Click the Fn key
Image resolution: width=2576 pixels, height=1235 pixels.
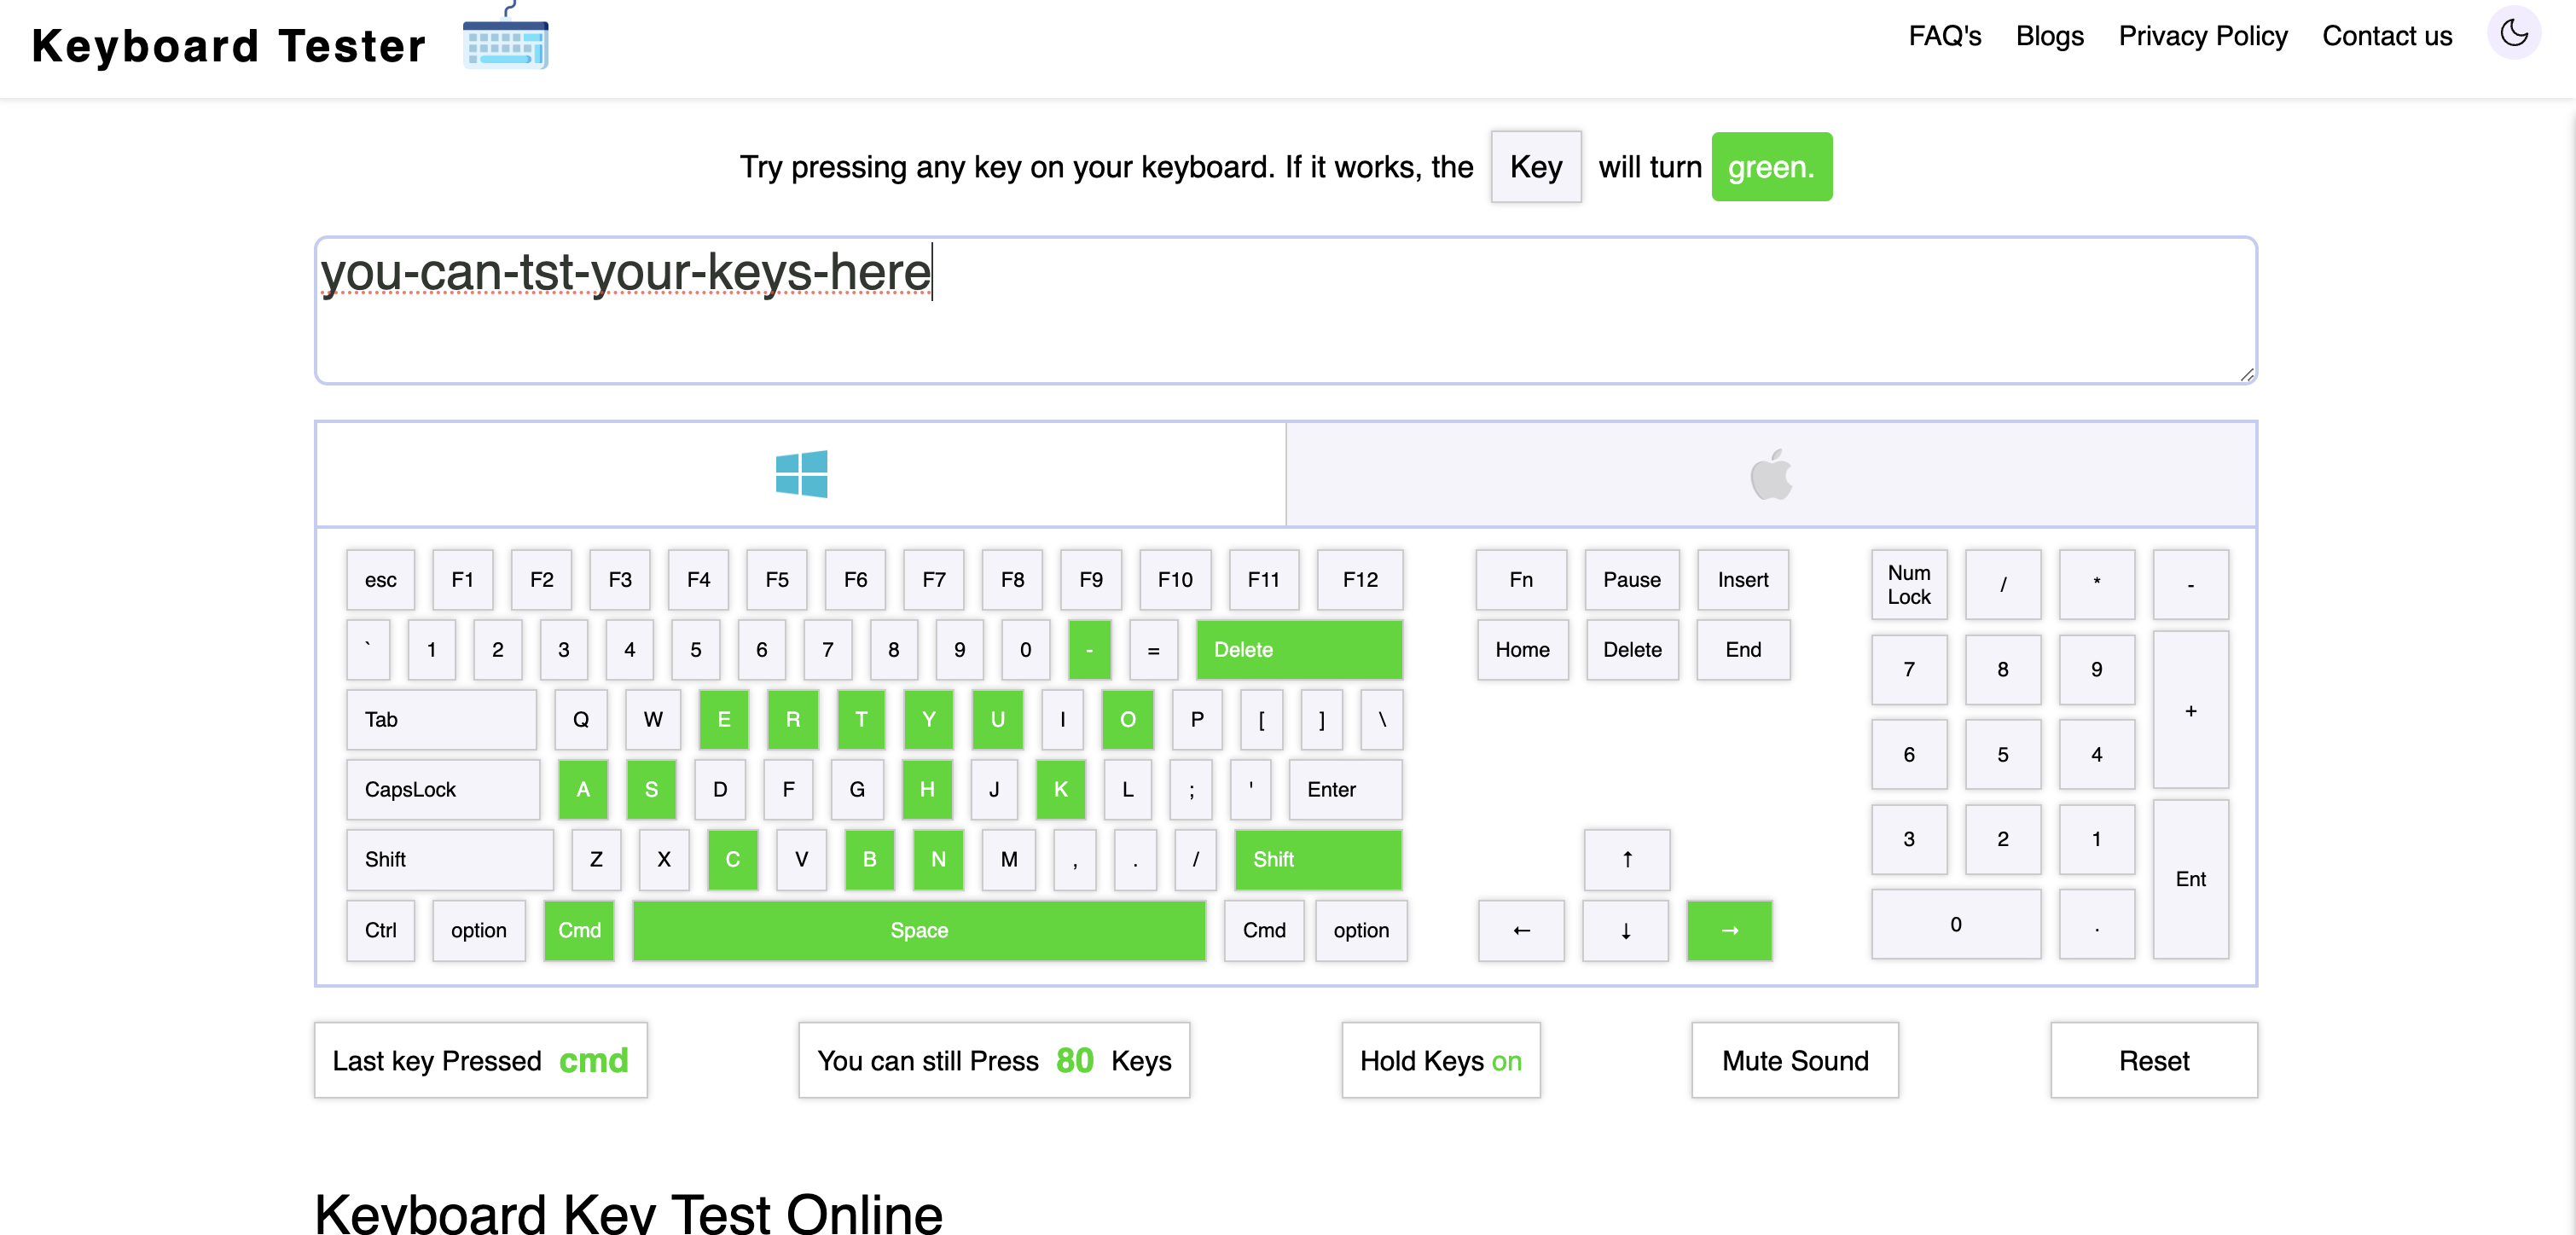click(x=1521, y=580)
